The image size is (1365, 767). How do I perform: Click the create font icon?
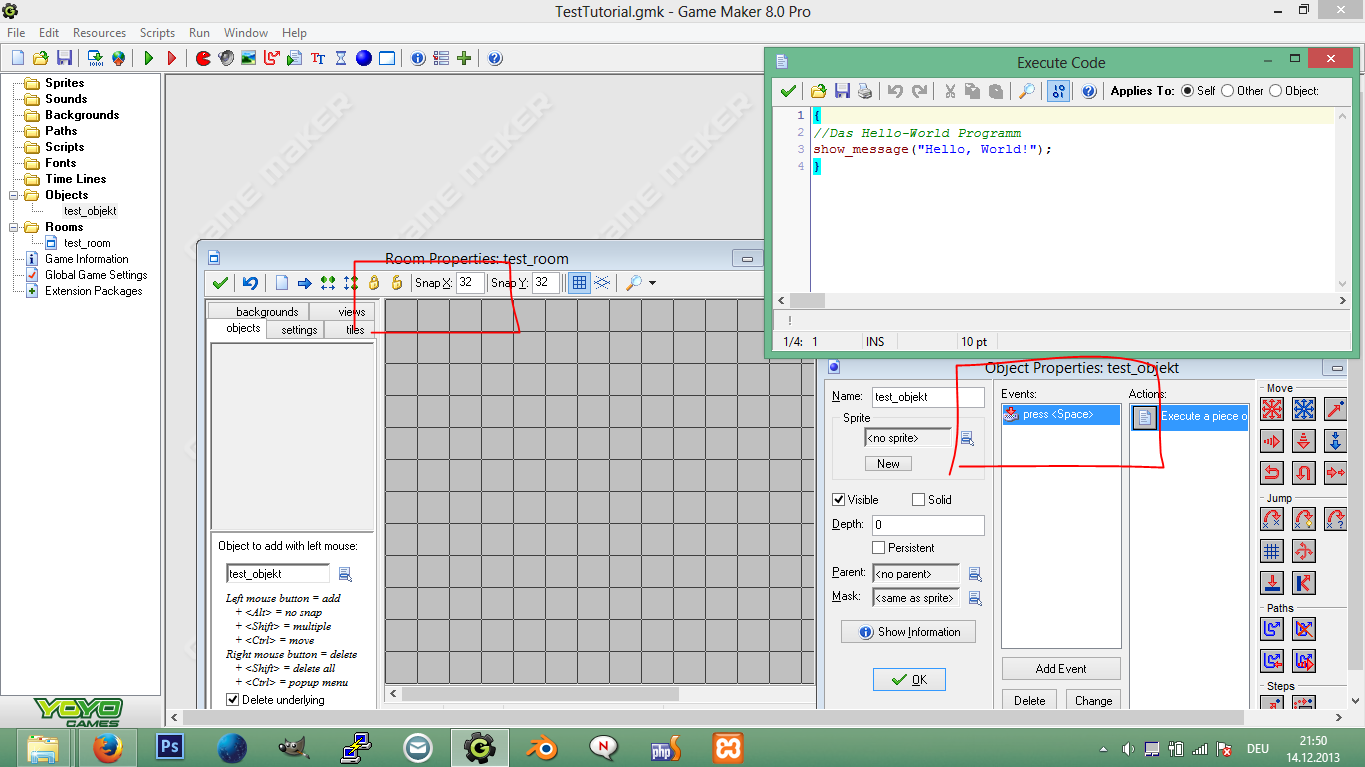point(318,58)
